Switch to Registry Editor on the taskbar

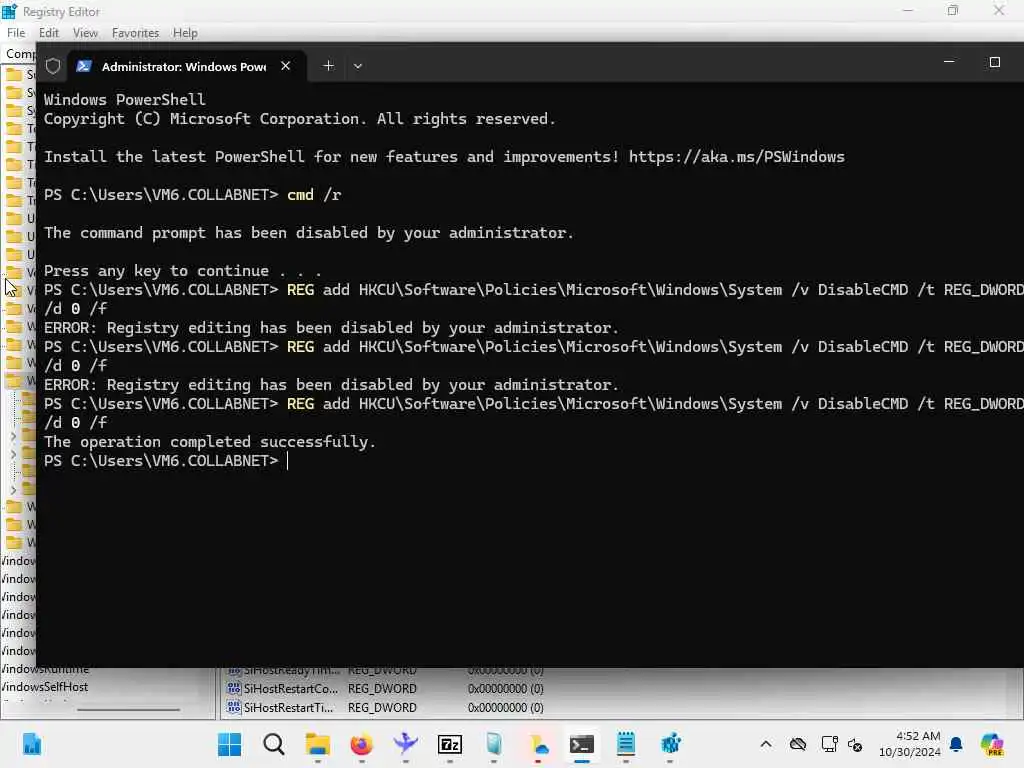(x=671, y=744)
